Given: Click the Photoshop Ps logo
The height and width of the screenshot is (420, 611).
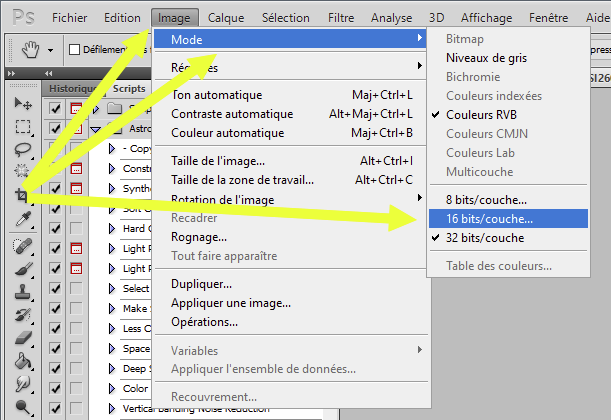Looking at the screenshot, I should [23, 18].
